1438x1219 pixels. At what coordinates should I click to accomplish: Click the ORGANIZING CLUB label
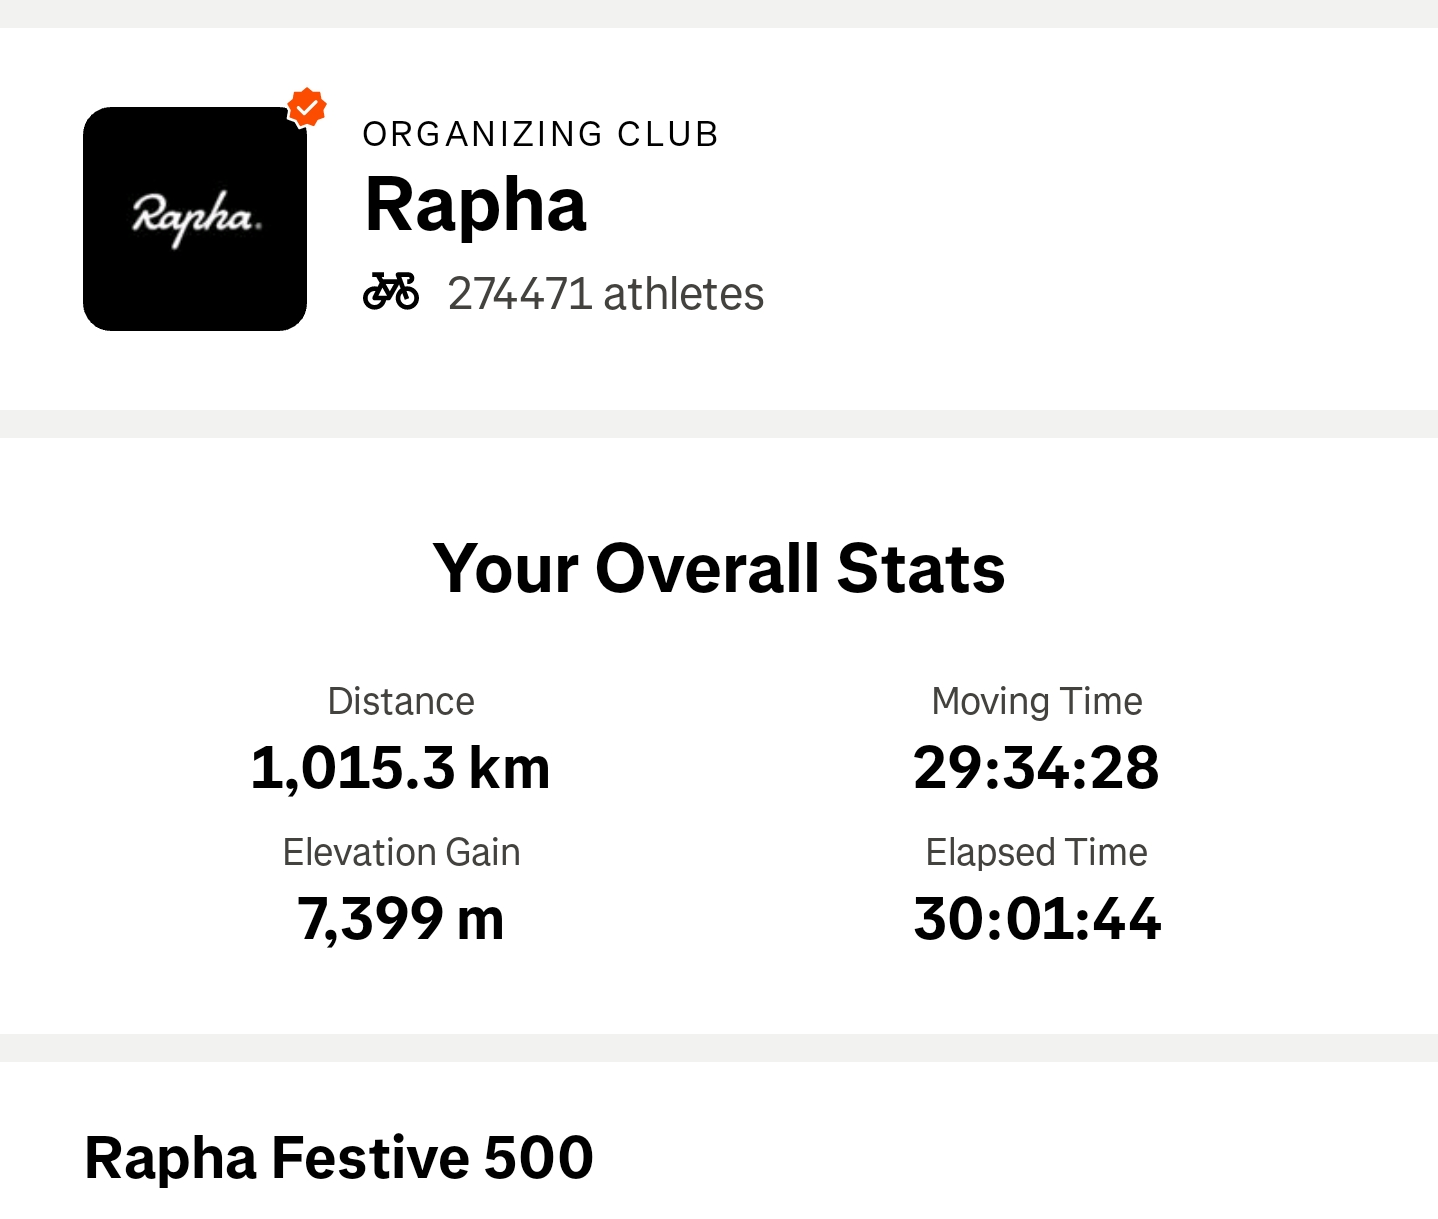click(540, 131)
